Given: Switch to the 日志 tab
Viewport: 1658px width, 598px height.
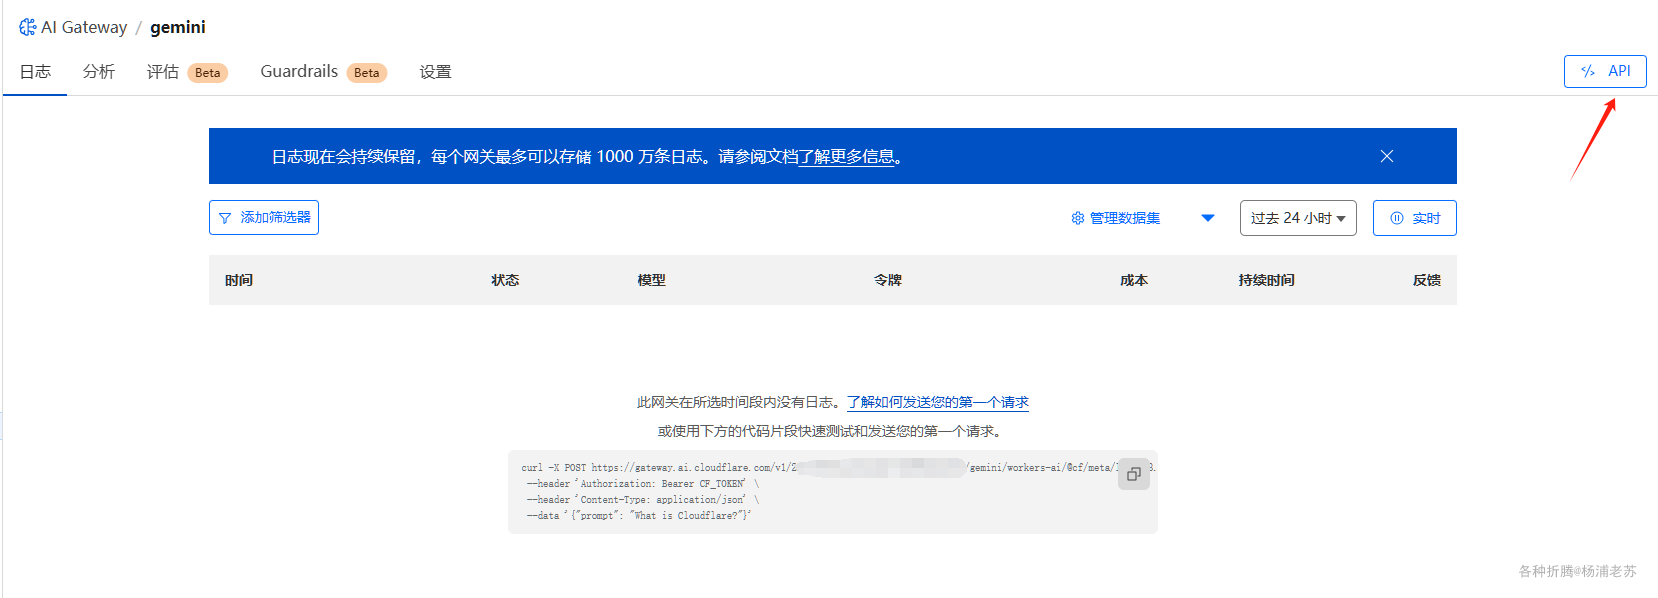Looking at the screenshot, I should click(x=35, y=72).
